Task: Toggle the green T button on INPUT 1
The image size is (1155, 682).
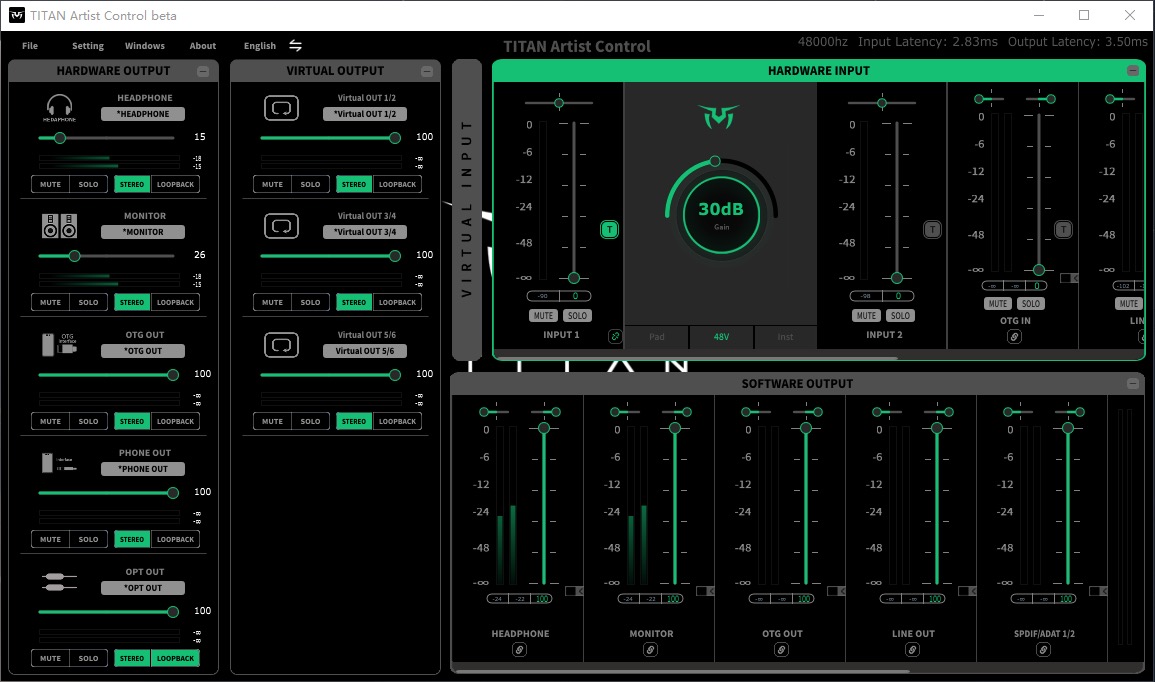Action: pos(609,230)
